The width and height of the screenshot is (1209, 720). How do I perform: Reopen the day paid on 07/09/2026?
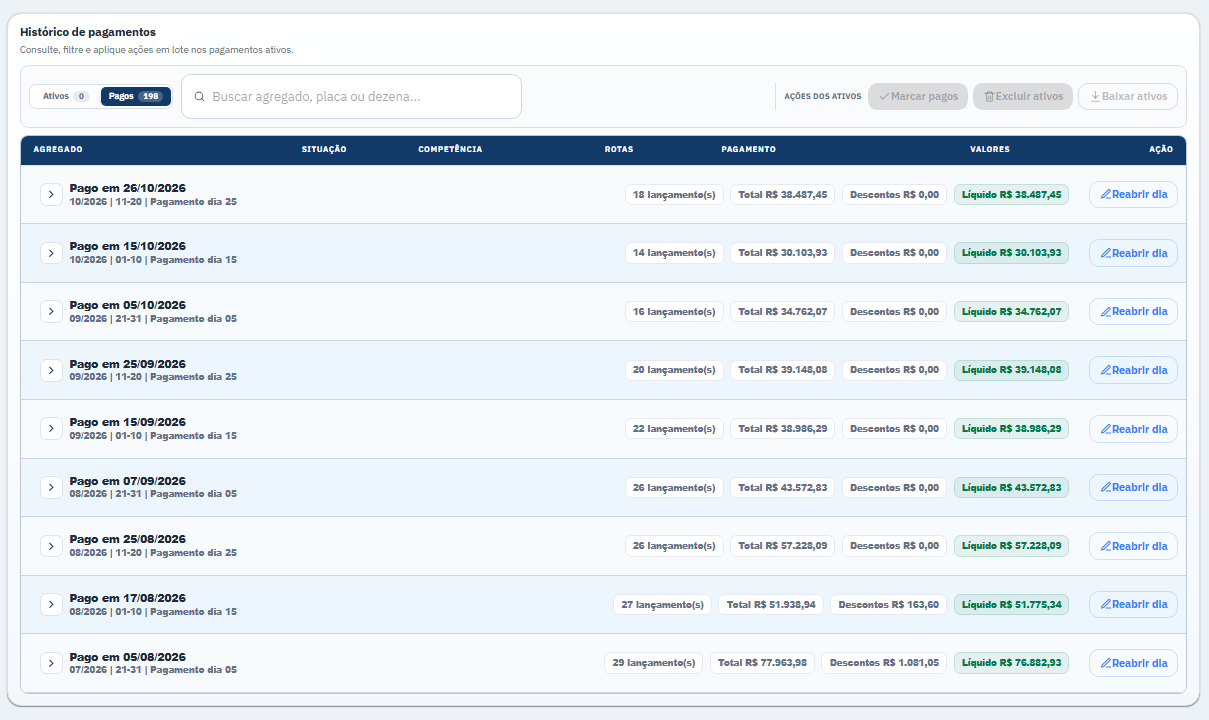pyautogui.click(x=1133, y=487)
